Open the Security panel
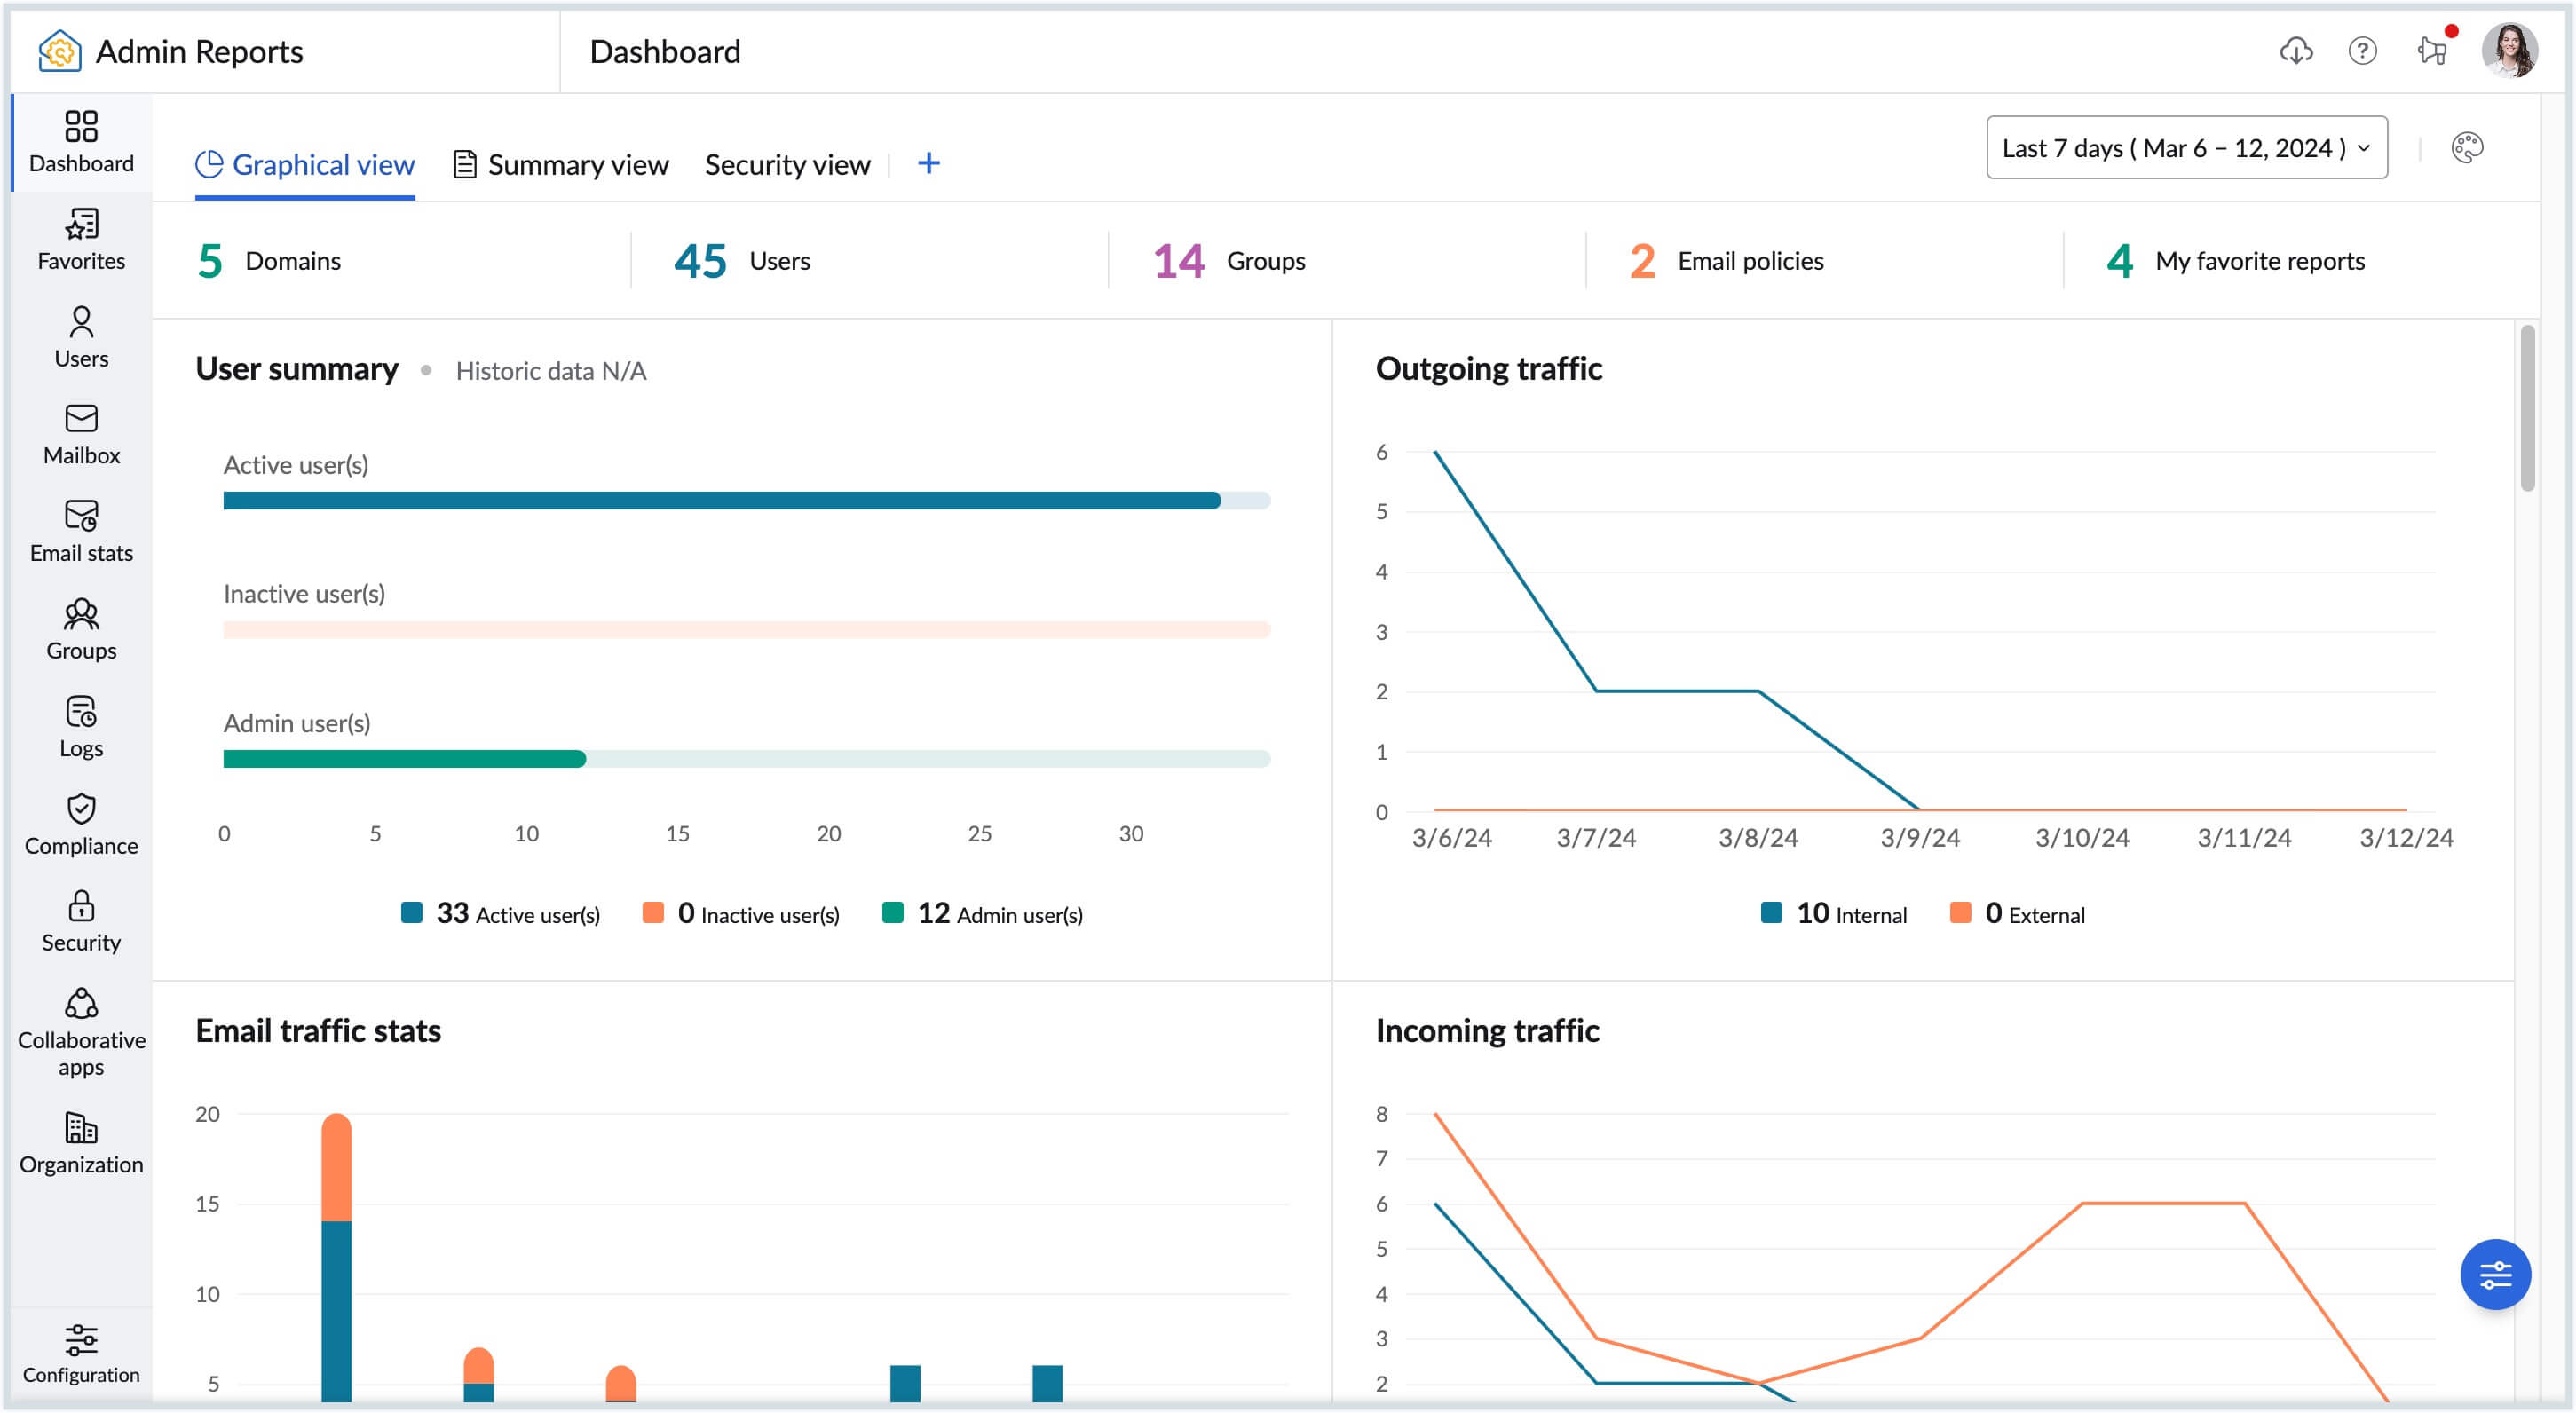Screen dimensions: 2576x1413 point(80,920)
